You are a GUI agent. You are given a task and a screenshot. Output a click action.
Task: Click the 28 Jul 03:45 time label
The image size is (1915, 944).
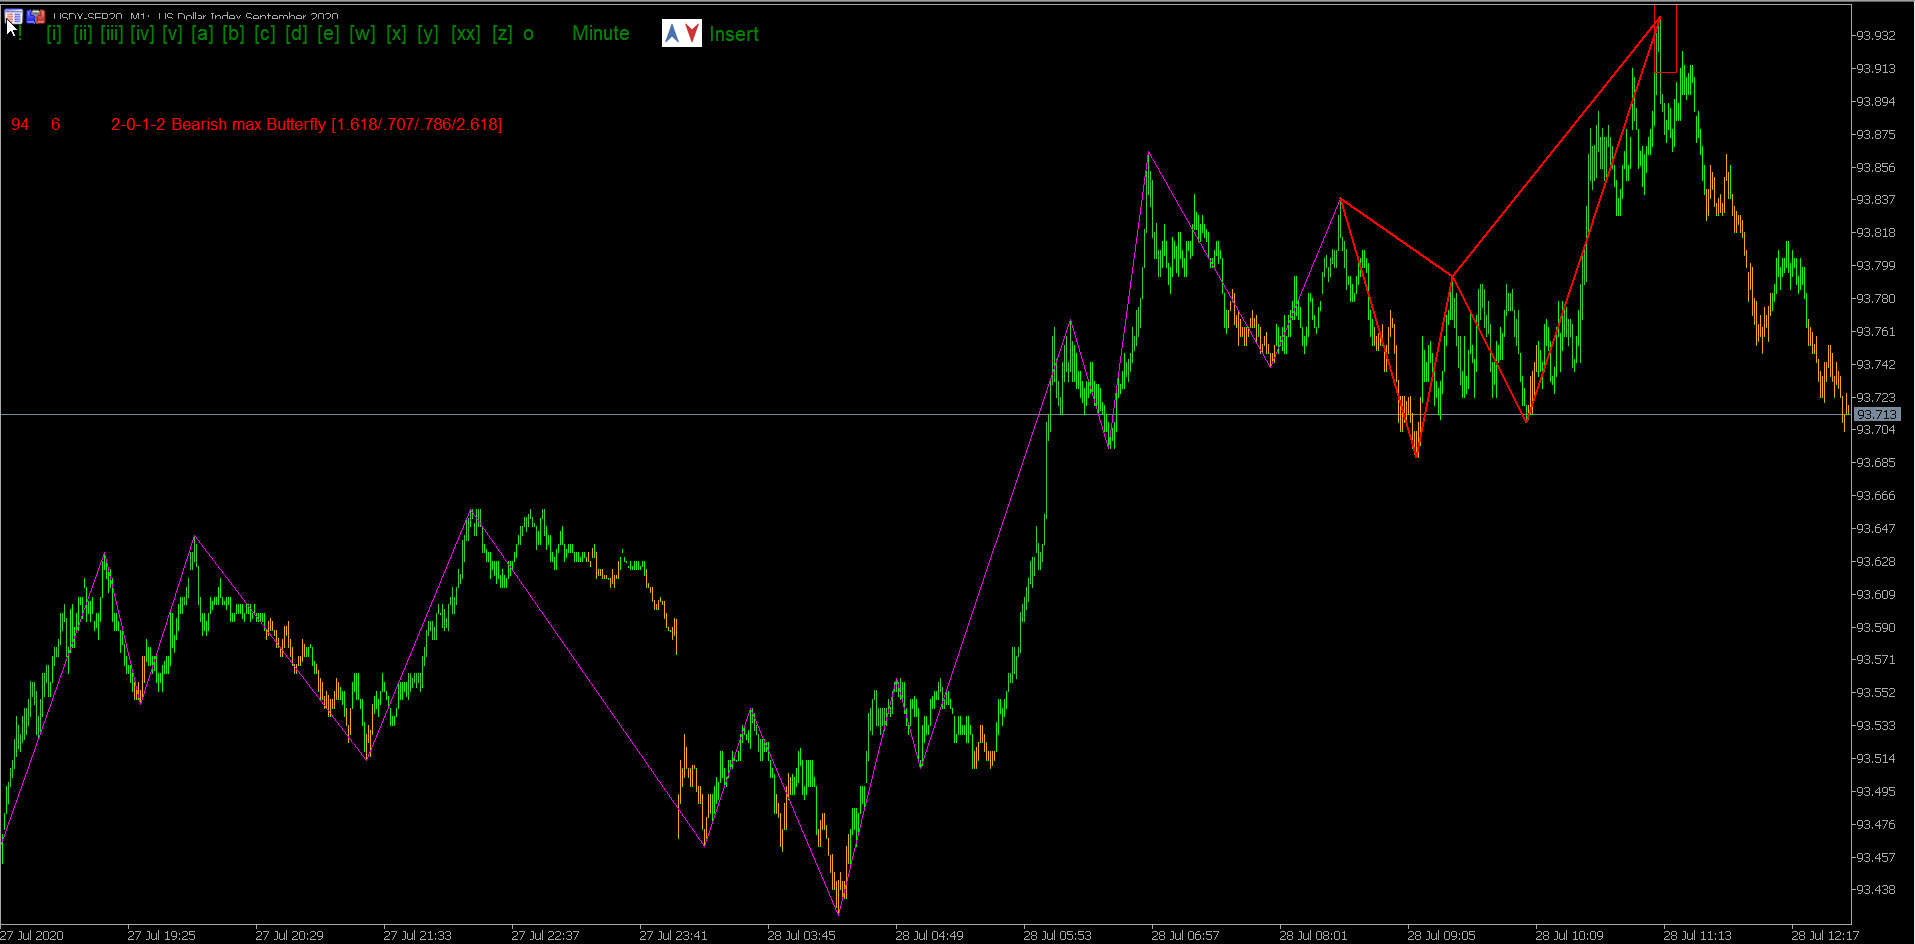click(x=801, y=935)
